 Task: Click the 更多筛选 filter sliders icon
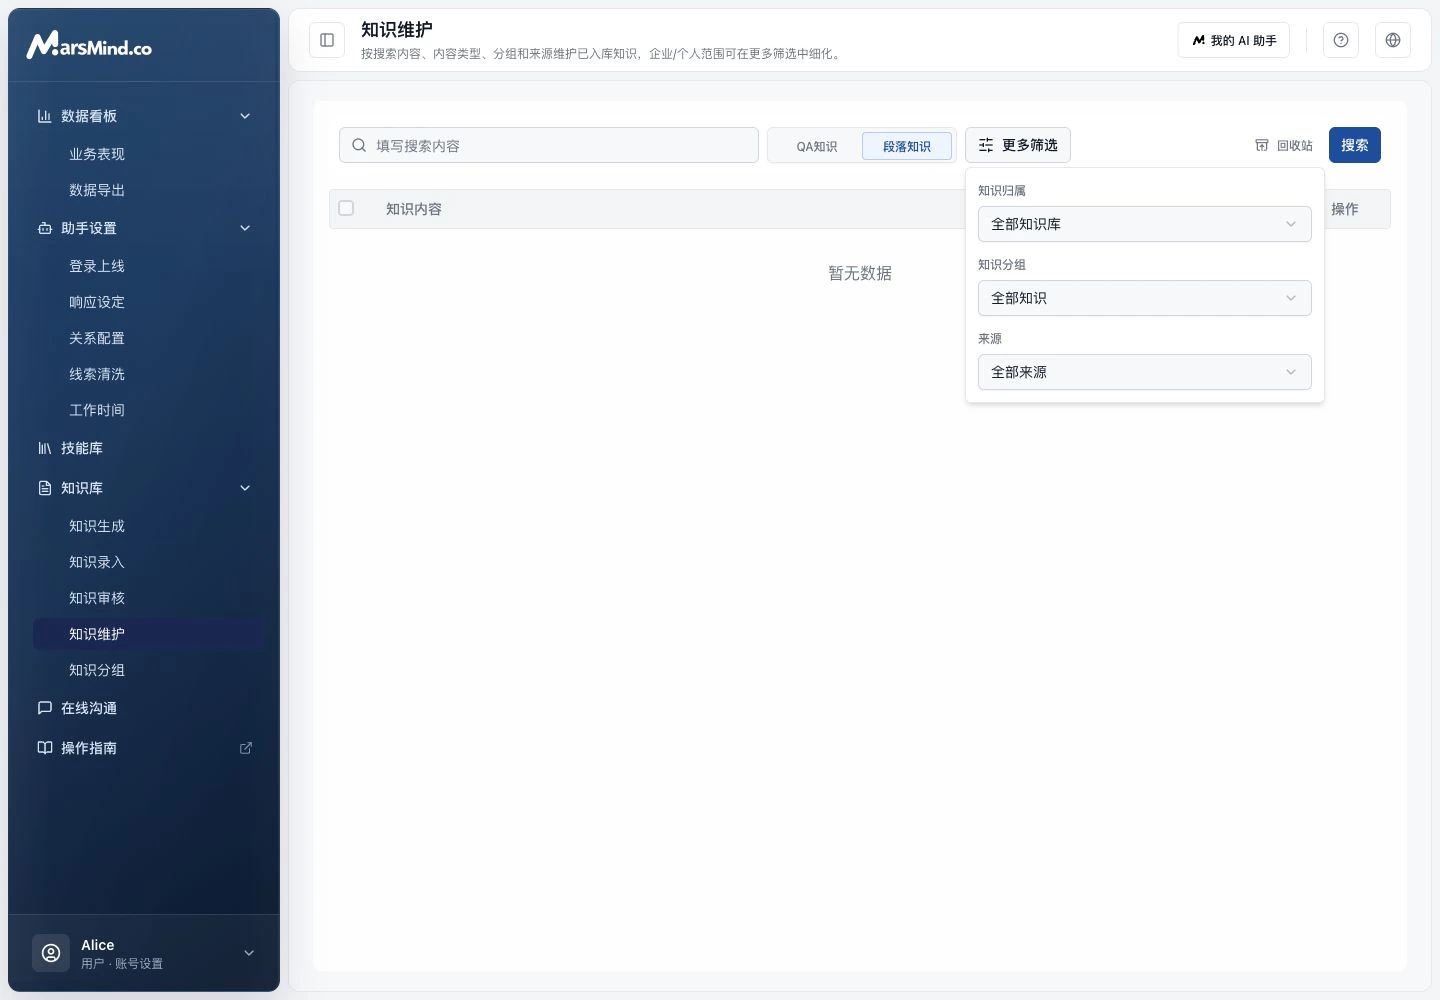pos(986,145)
